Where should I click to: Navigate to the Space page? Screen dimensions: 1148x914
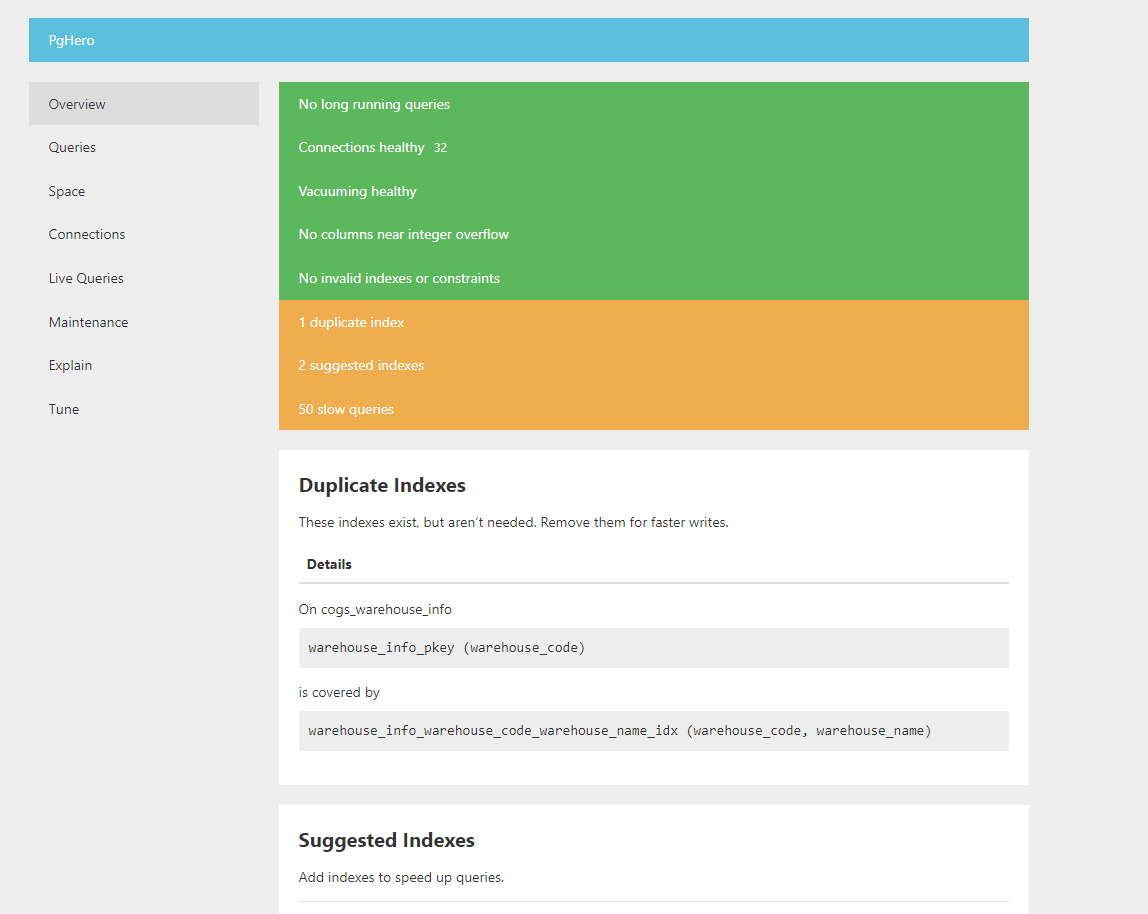click(x=66, y=191)
